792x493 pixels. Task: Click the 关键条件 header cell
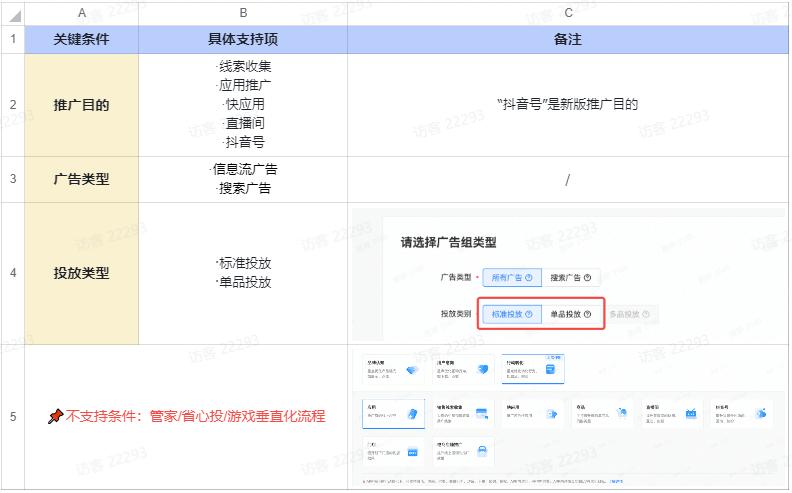coord(81,39)
